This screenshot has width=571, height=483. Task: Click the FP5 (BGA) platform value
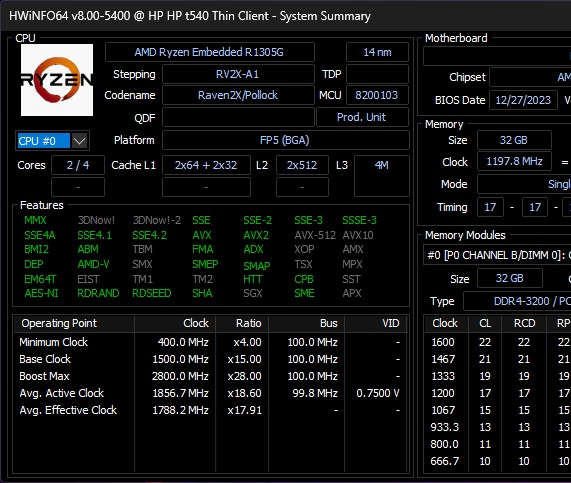pyautogui.click(x=285, y=140)
